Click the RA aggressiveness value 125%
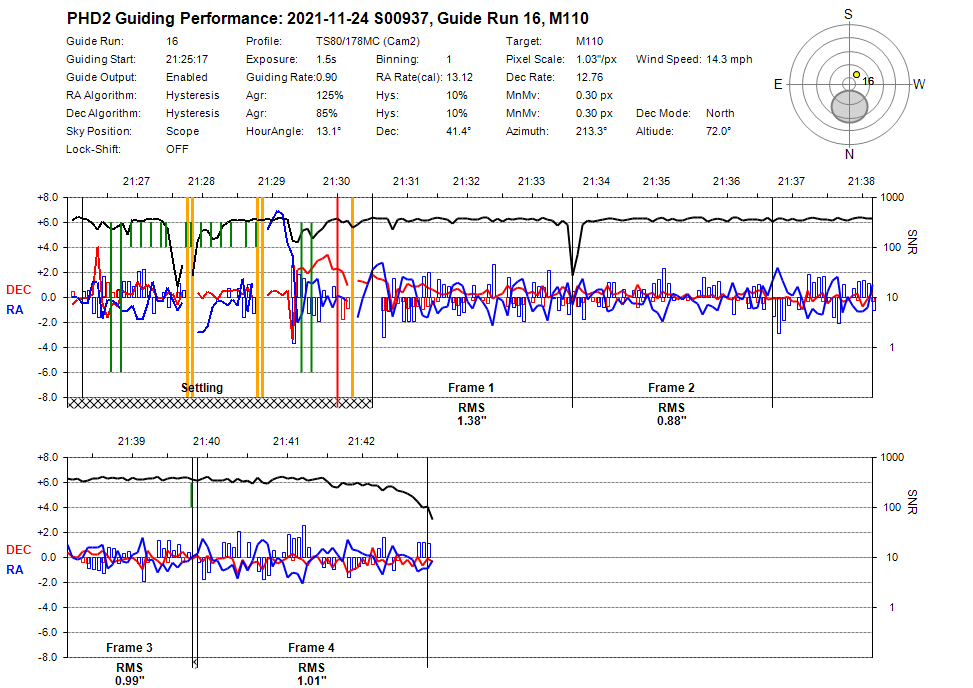The width and height of the screenshot is (973, 688). 330,96
